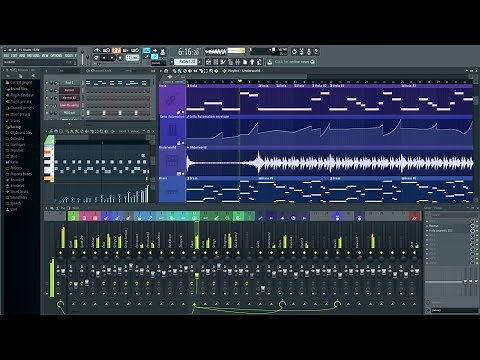
Task: Toggle the Channel rack graph editor icon
Action: pos(153,71)
